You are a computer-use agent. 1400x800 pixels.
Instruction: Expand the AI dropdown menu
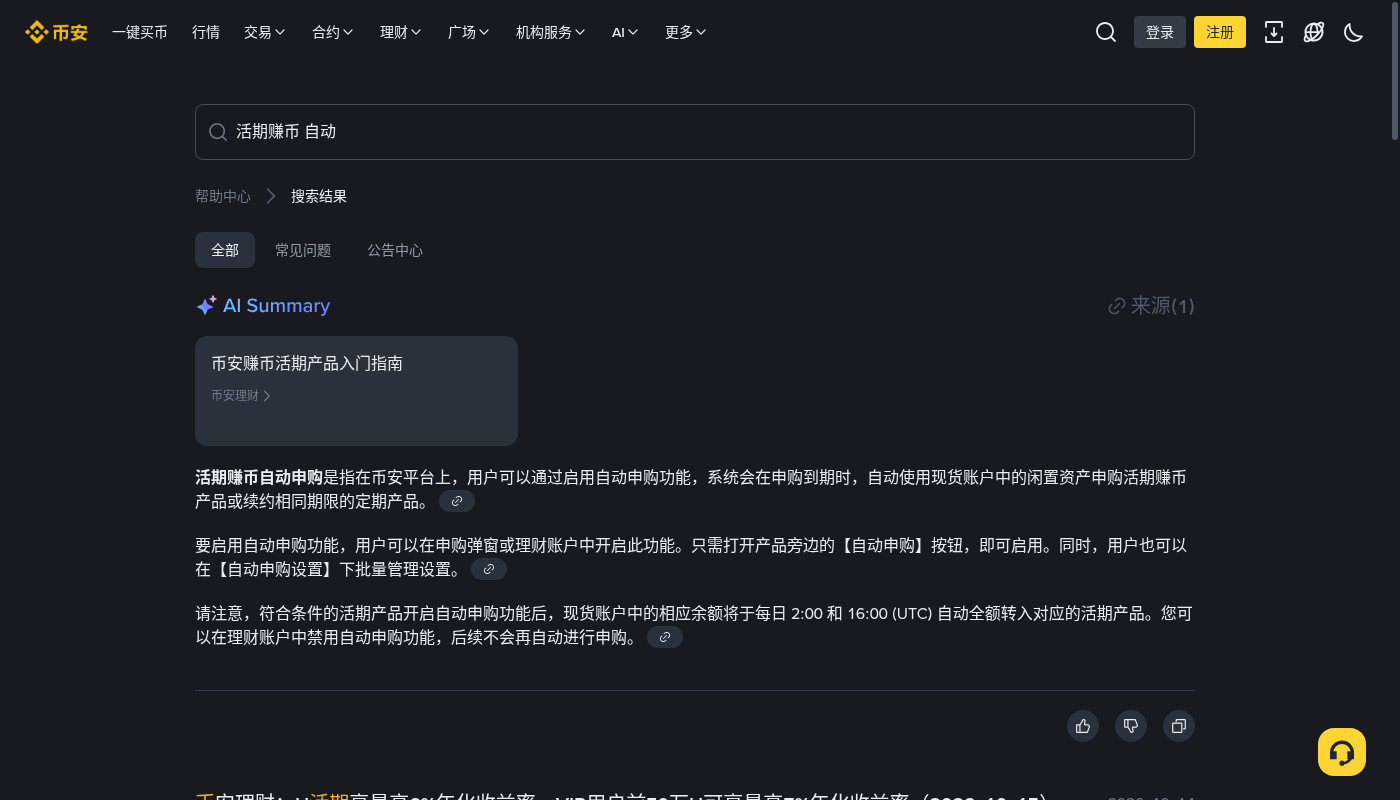pos(625,32)
